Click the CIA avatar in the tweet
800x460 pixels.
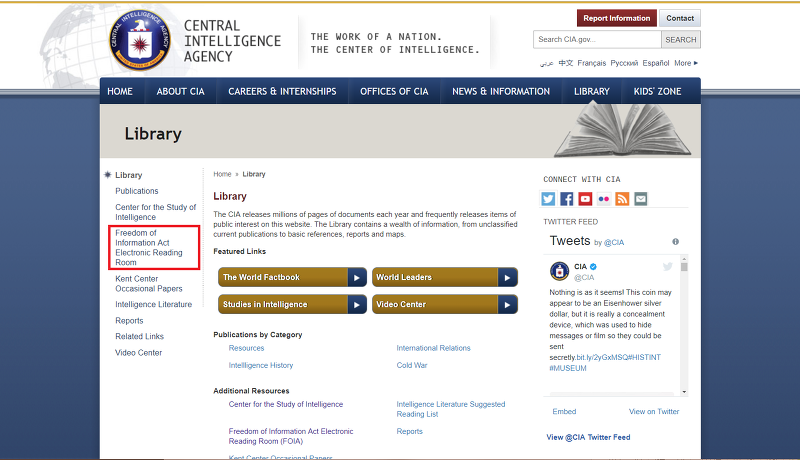[559, 271]
